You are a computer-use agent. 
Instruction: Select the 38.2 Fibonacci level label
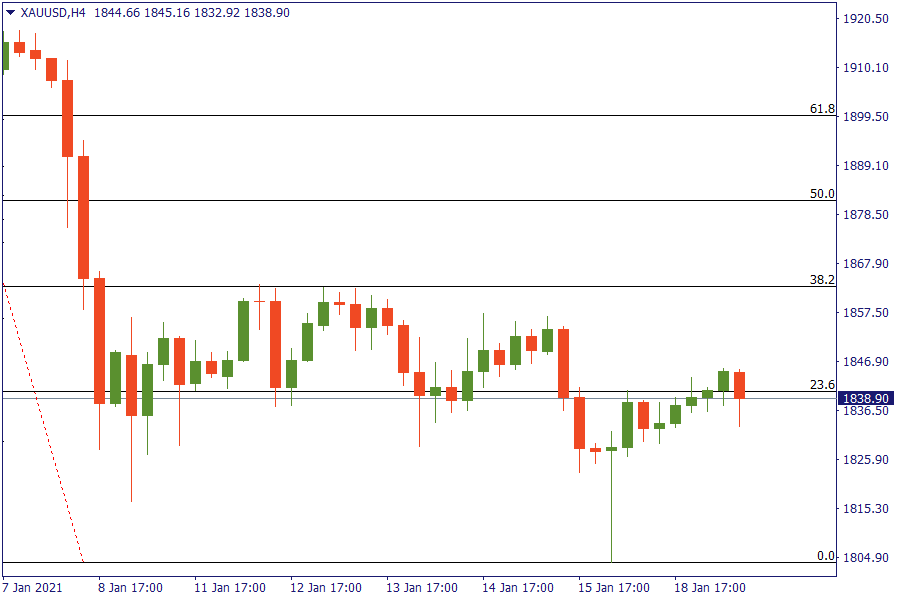click(822, 280)
